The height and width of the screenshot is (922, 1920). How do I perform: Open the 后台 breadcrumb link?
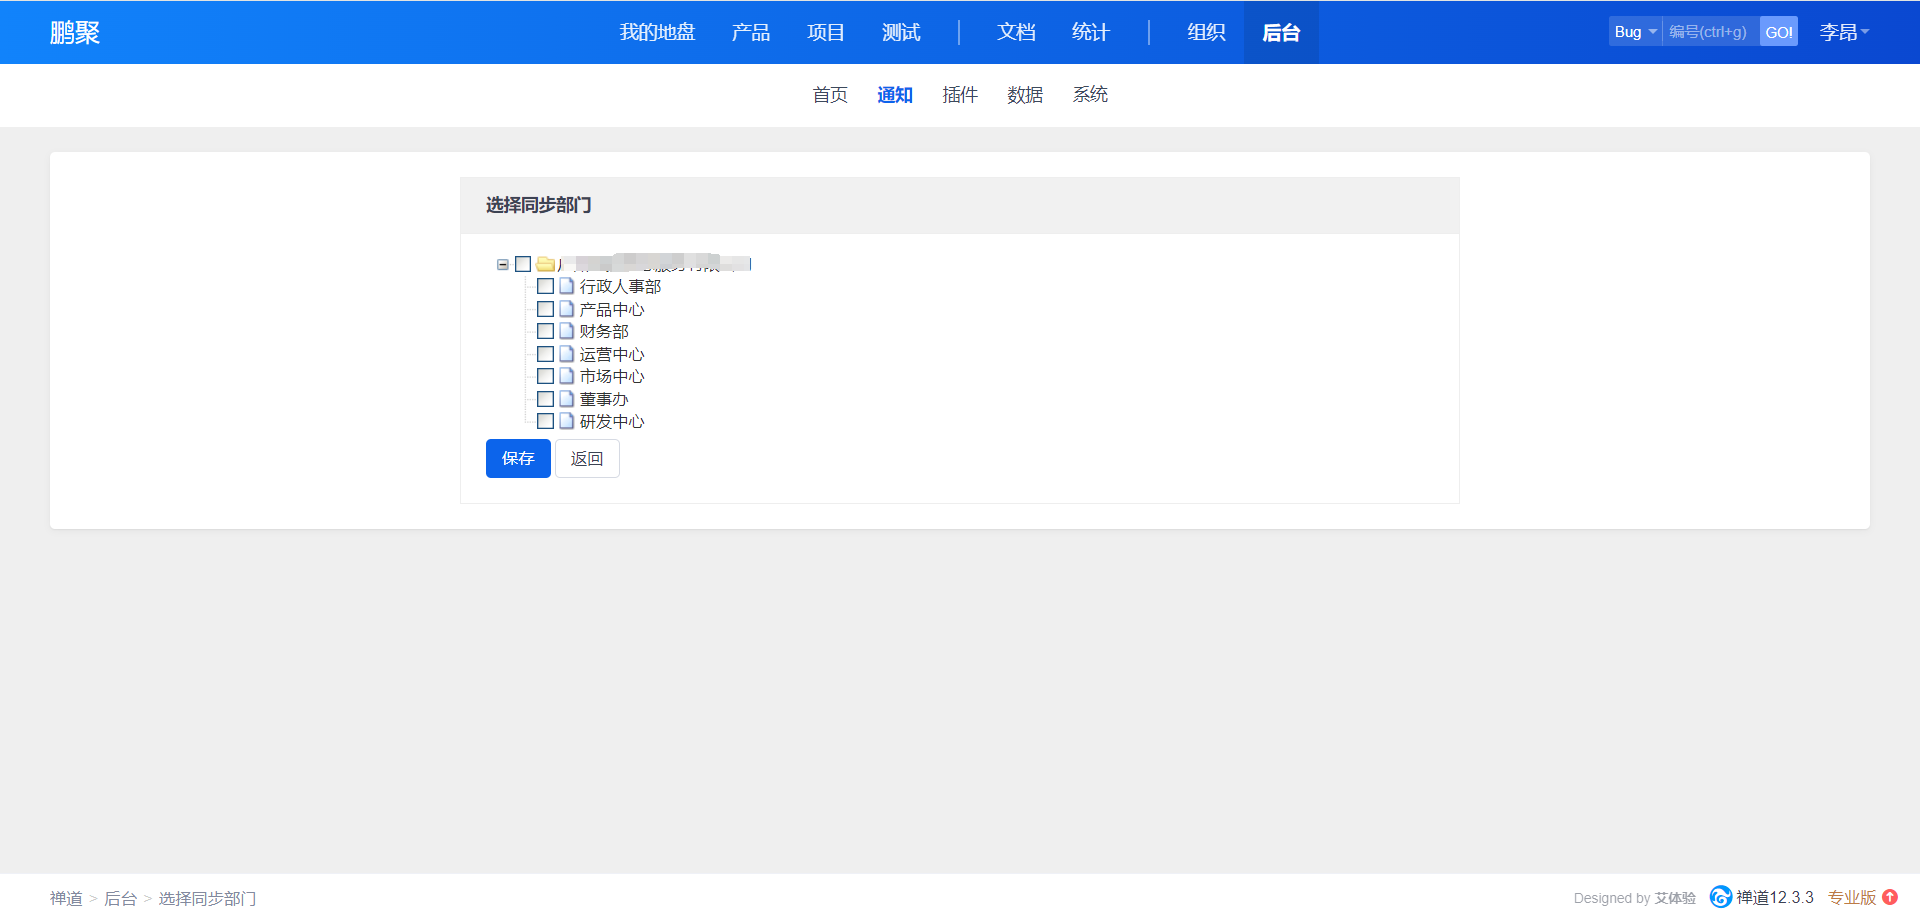tap(120, 898)
